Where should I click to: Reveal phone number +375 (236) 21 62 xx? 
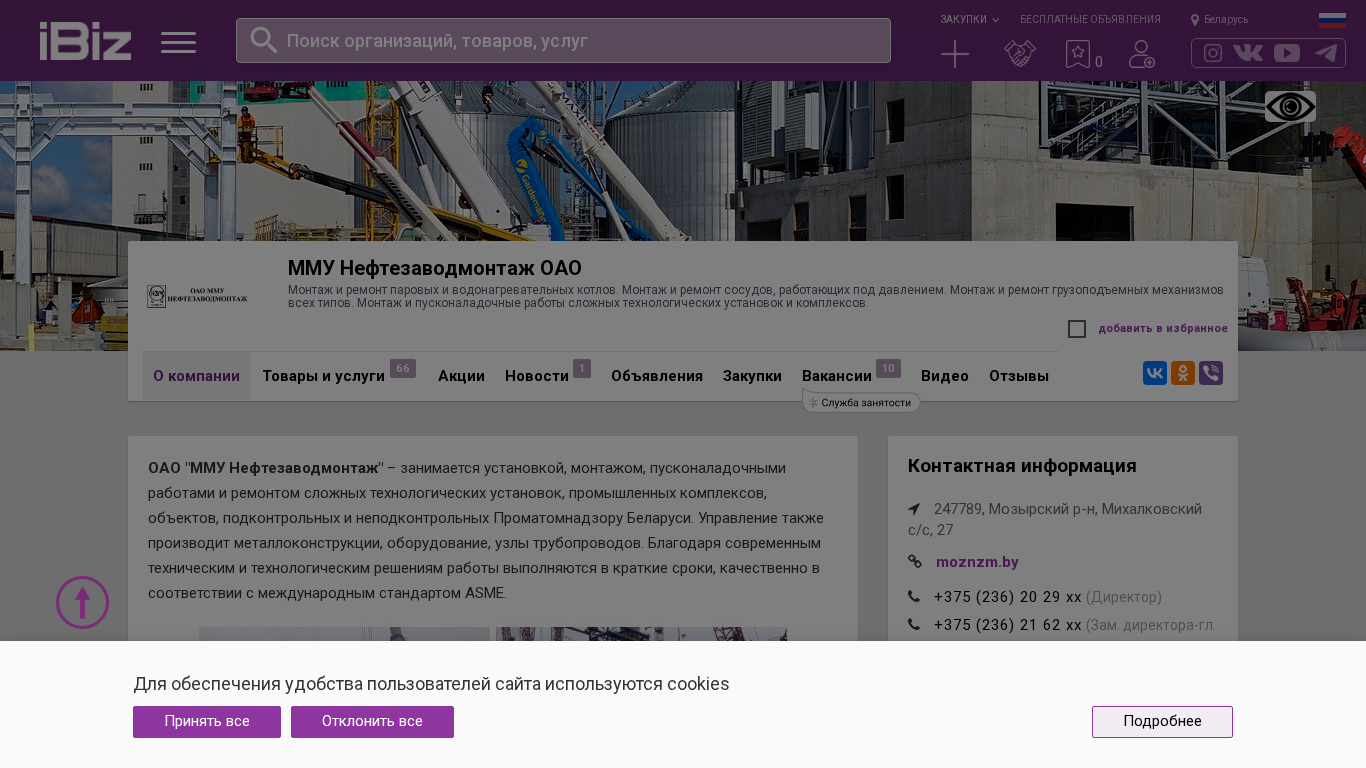(x=1008, y=625)
